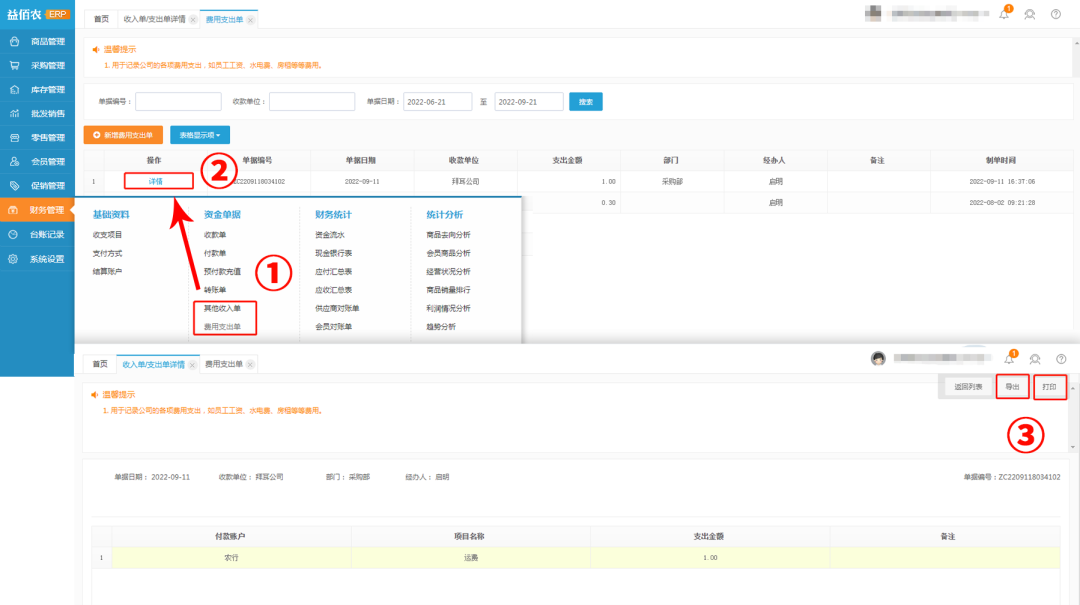Screen dimensions: 1080x605
Task: Open 库存管理 module in sidebar
Action: pyautogui.click(x=46, y=90)
